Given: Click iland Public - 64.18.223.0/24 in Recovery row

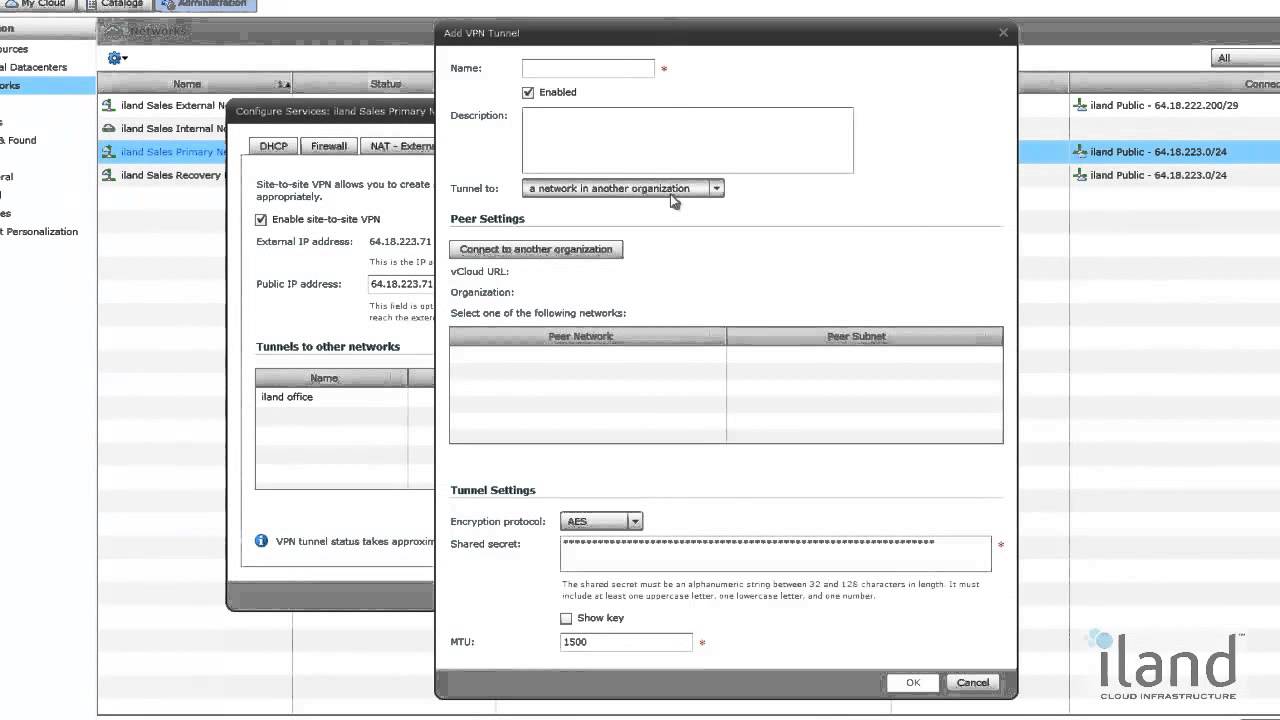Looking at the screenshot, I should (x=1158, y=175).
